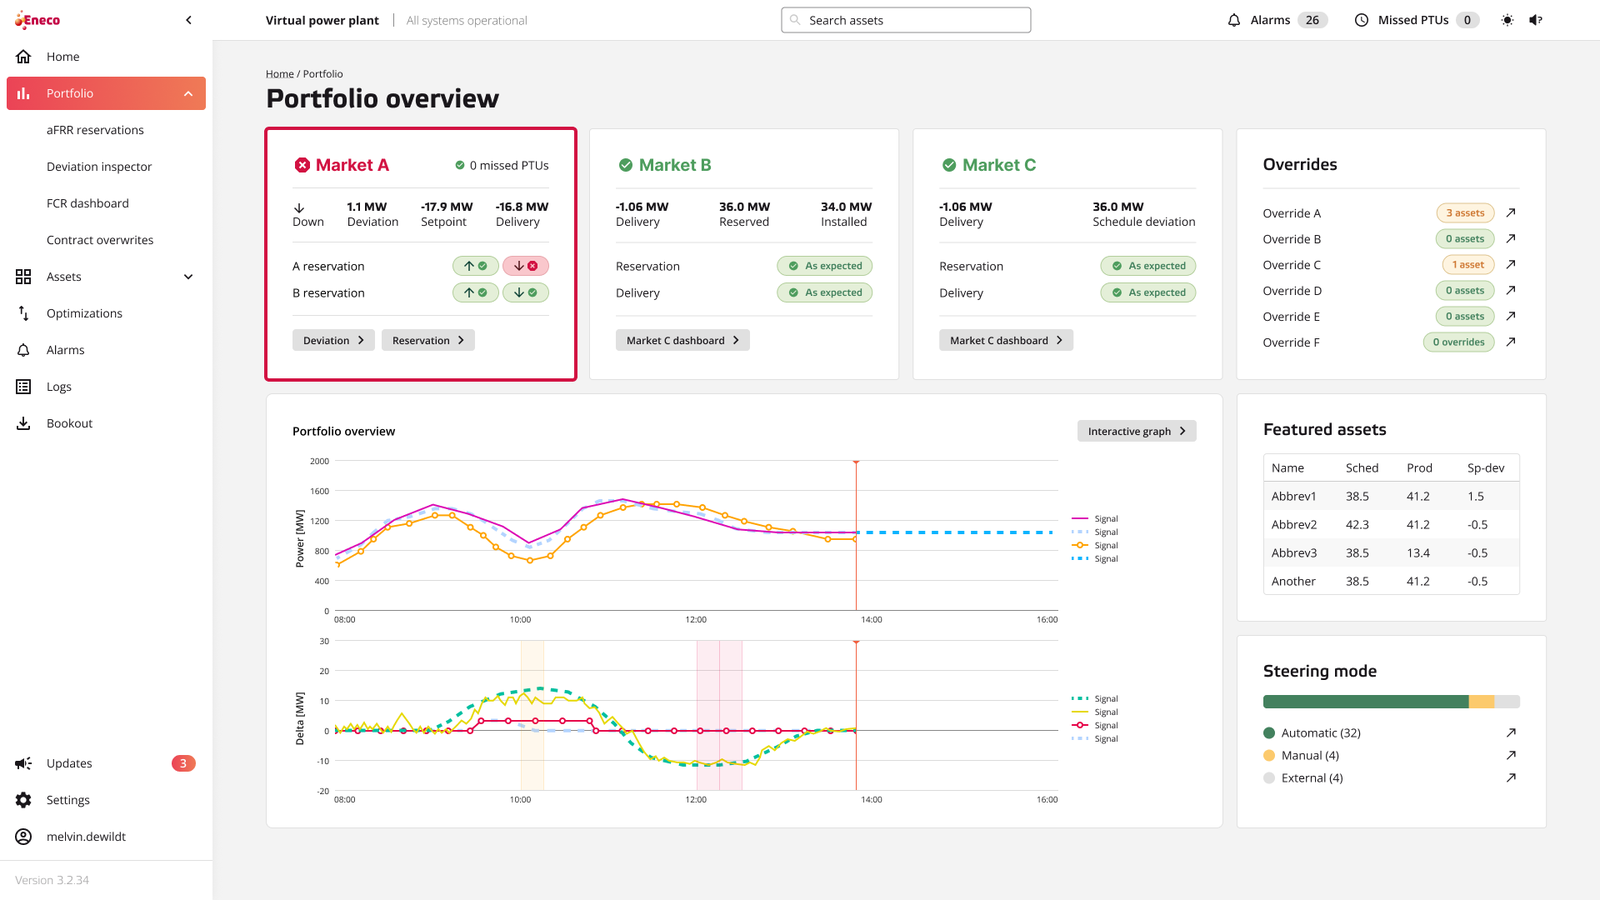
Task: Click the Bookout download icon in sidebar
Action: [23, 424]
